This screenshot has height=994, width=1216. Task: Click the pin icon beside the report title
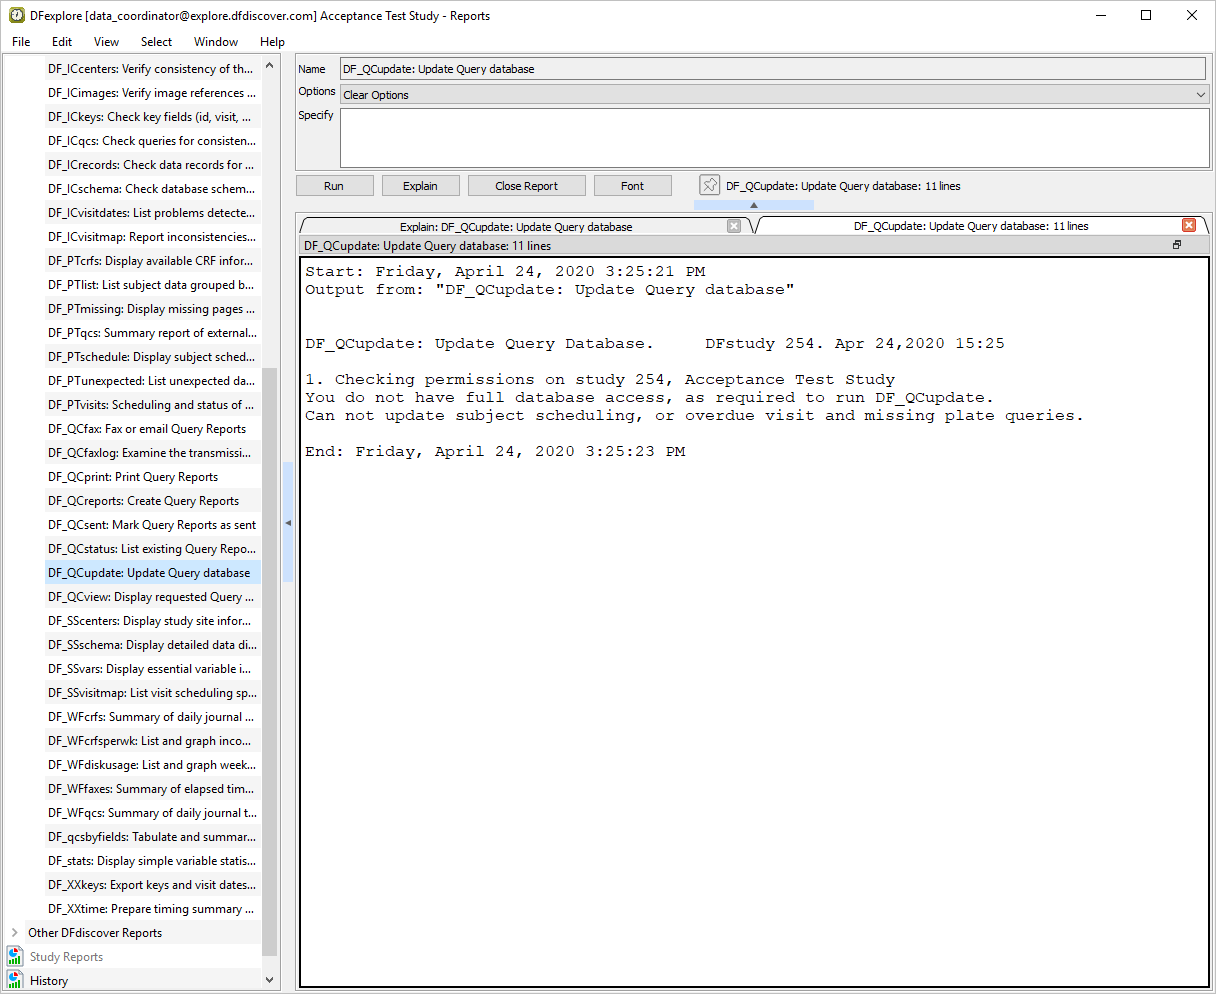710,185
